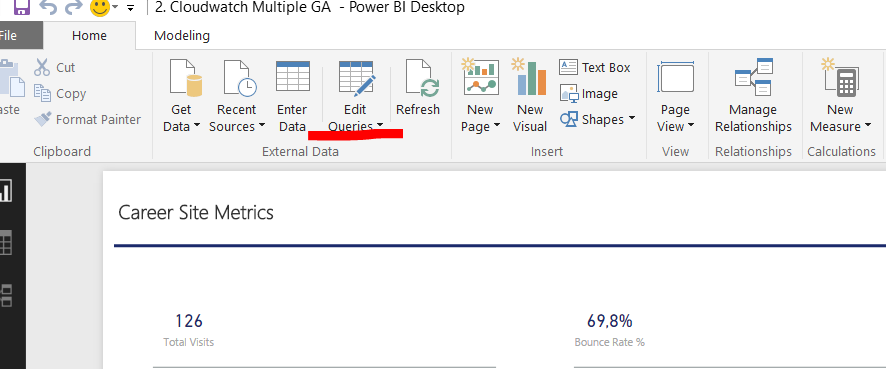
Task: Select the Format Painter brush
Action: coord(43,119)
